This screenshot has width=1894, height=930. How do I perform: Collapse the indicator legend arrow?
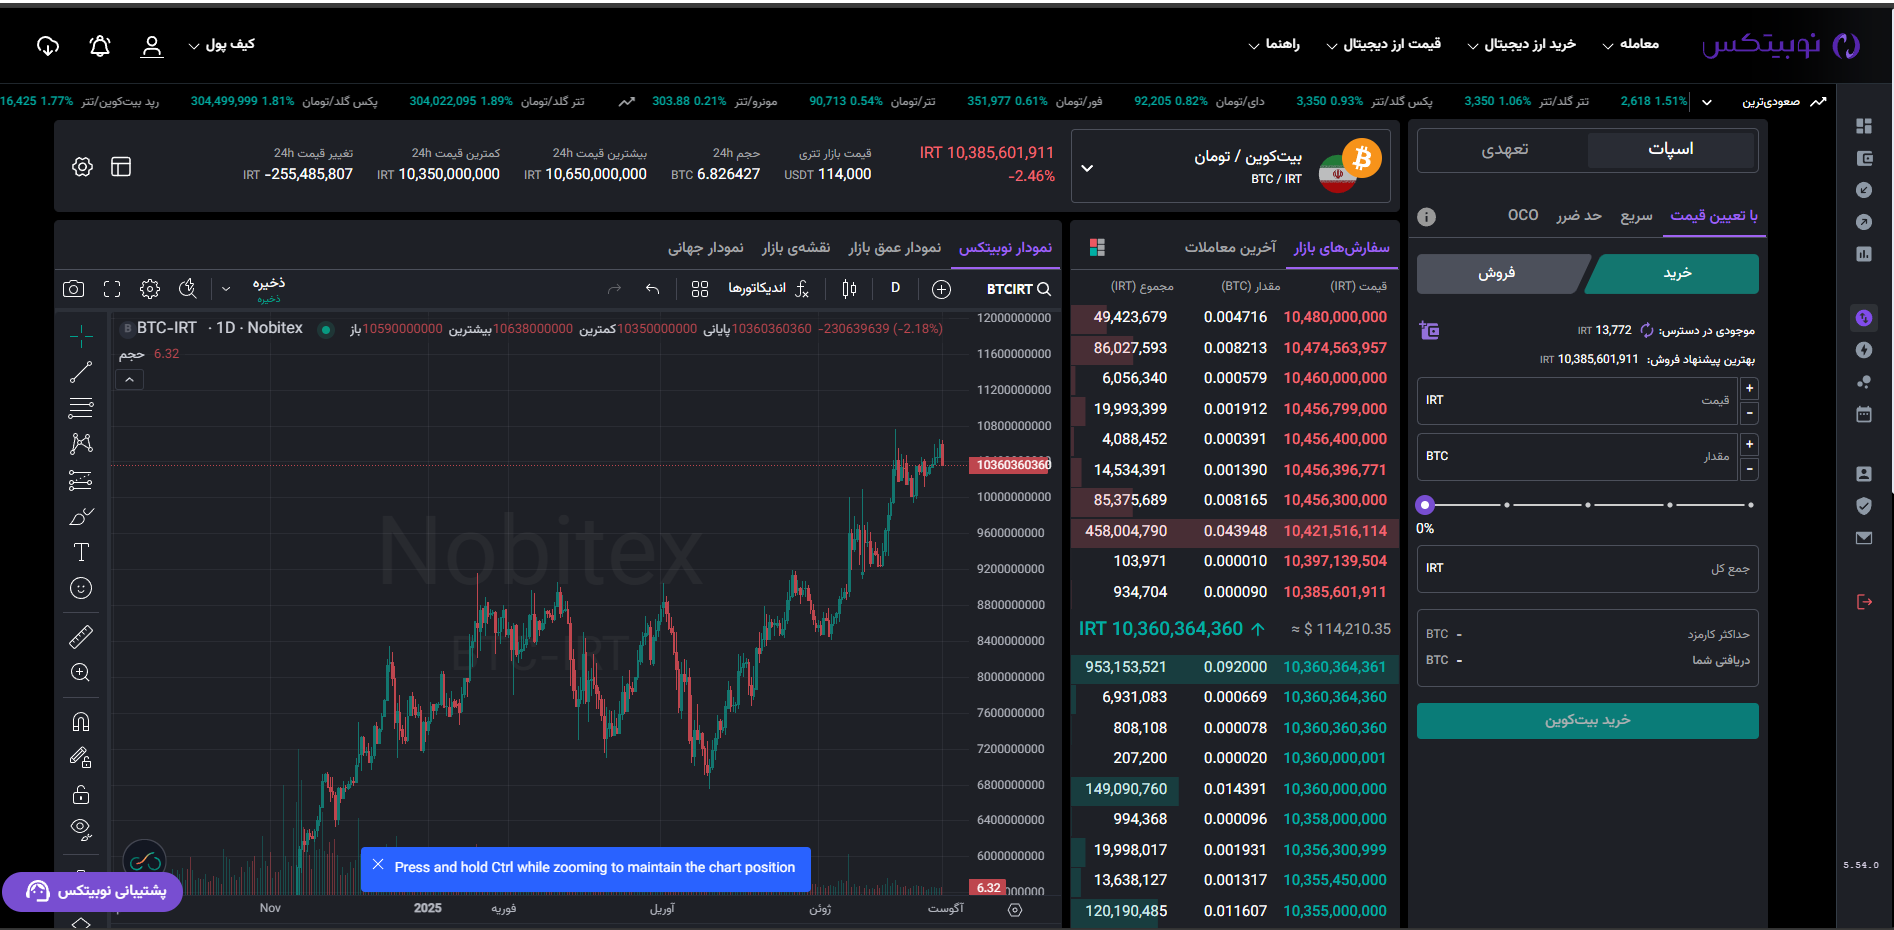click(x=129, y=380)
